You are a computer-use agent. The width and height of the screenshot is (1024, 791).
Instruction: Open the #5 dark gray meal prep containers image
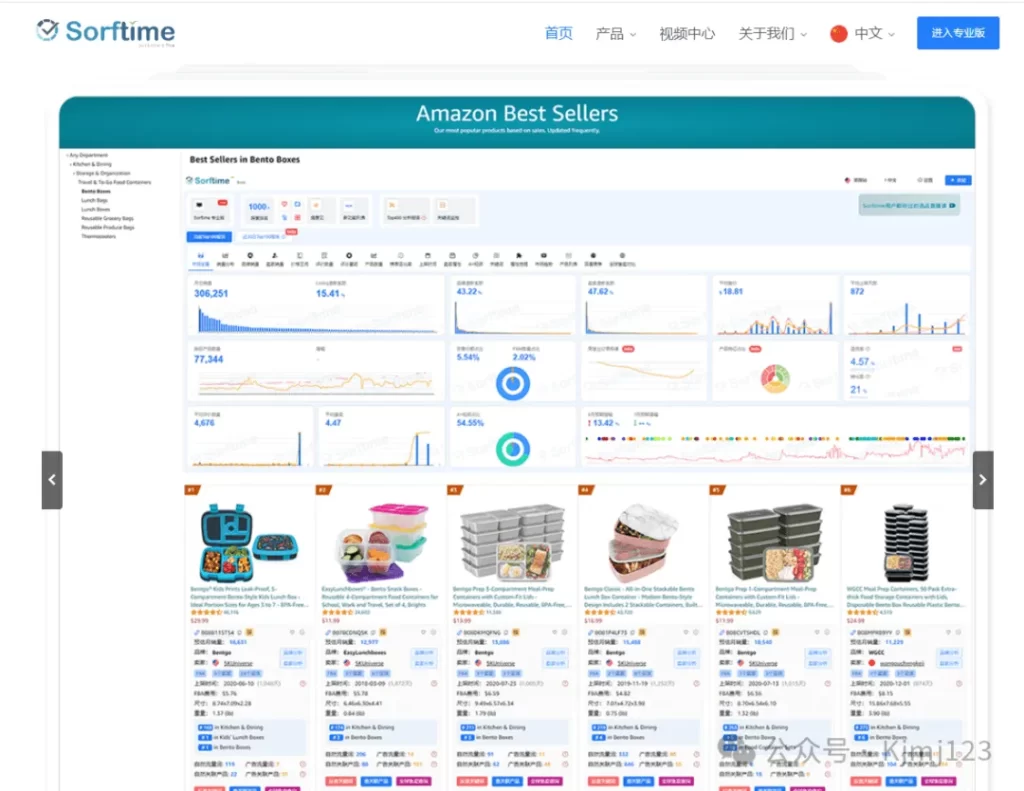[x=775, y=541]
